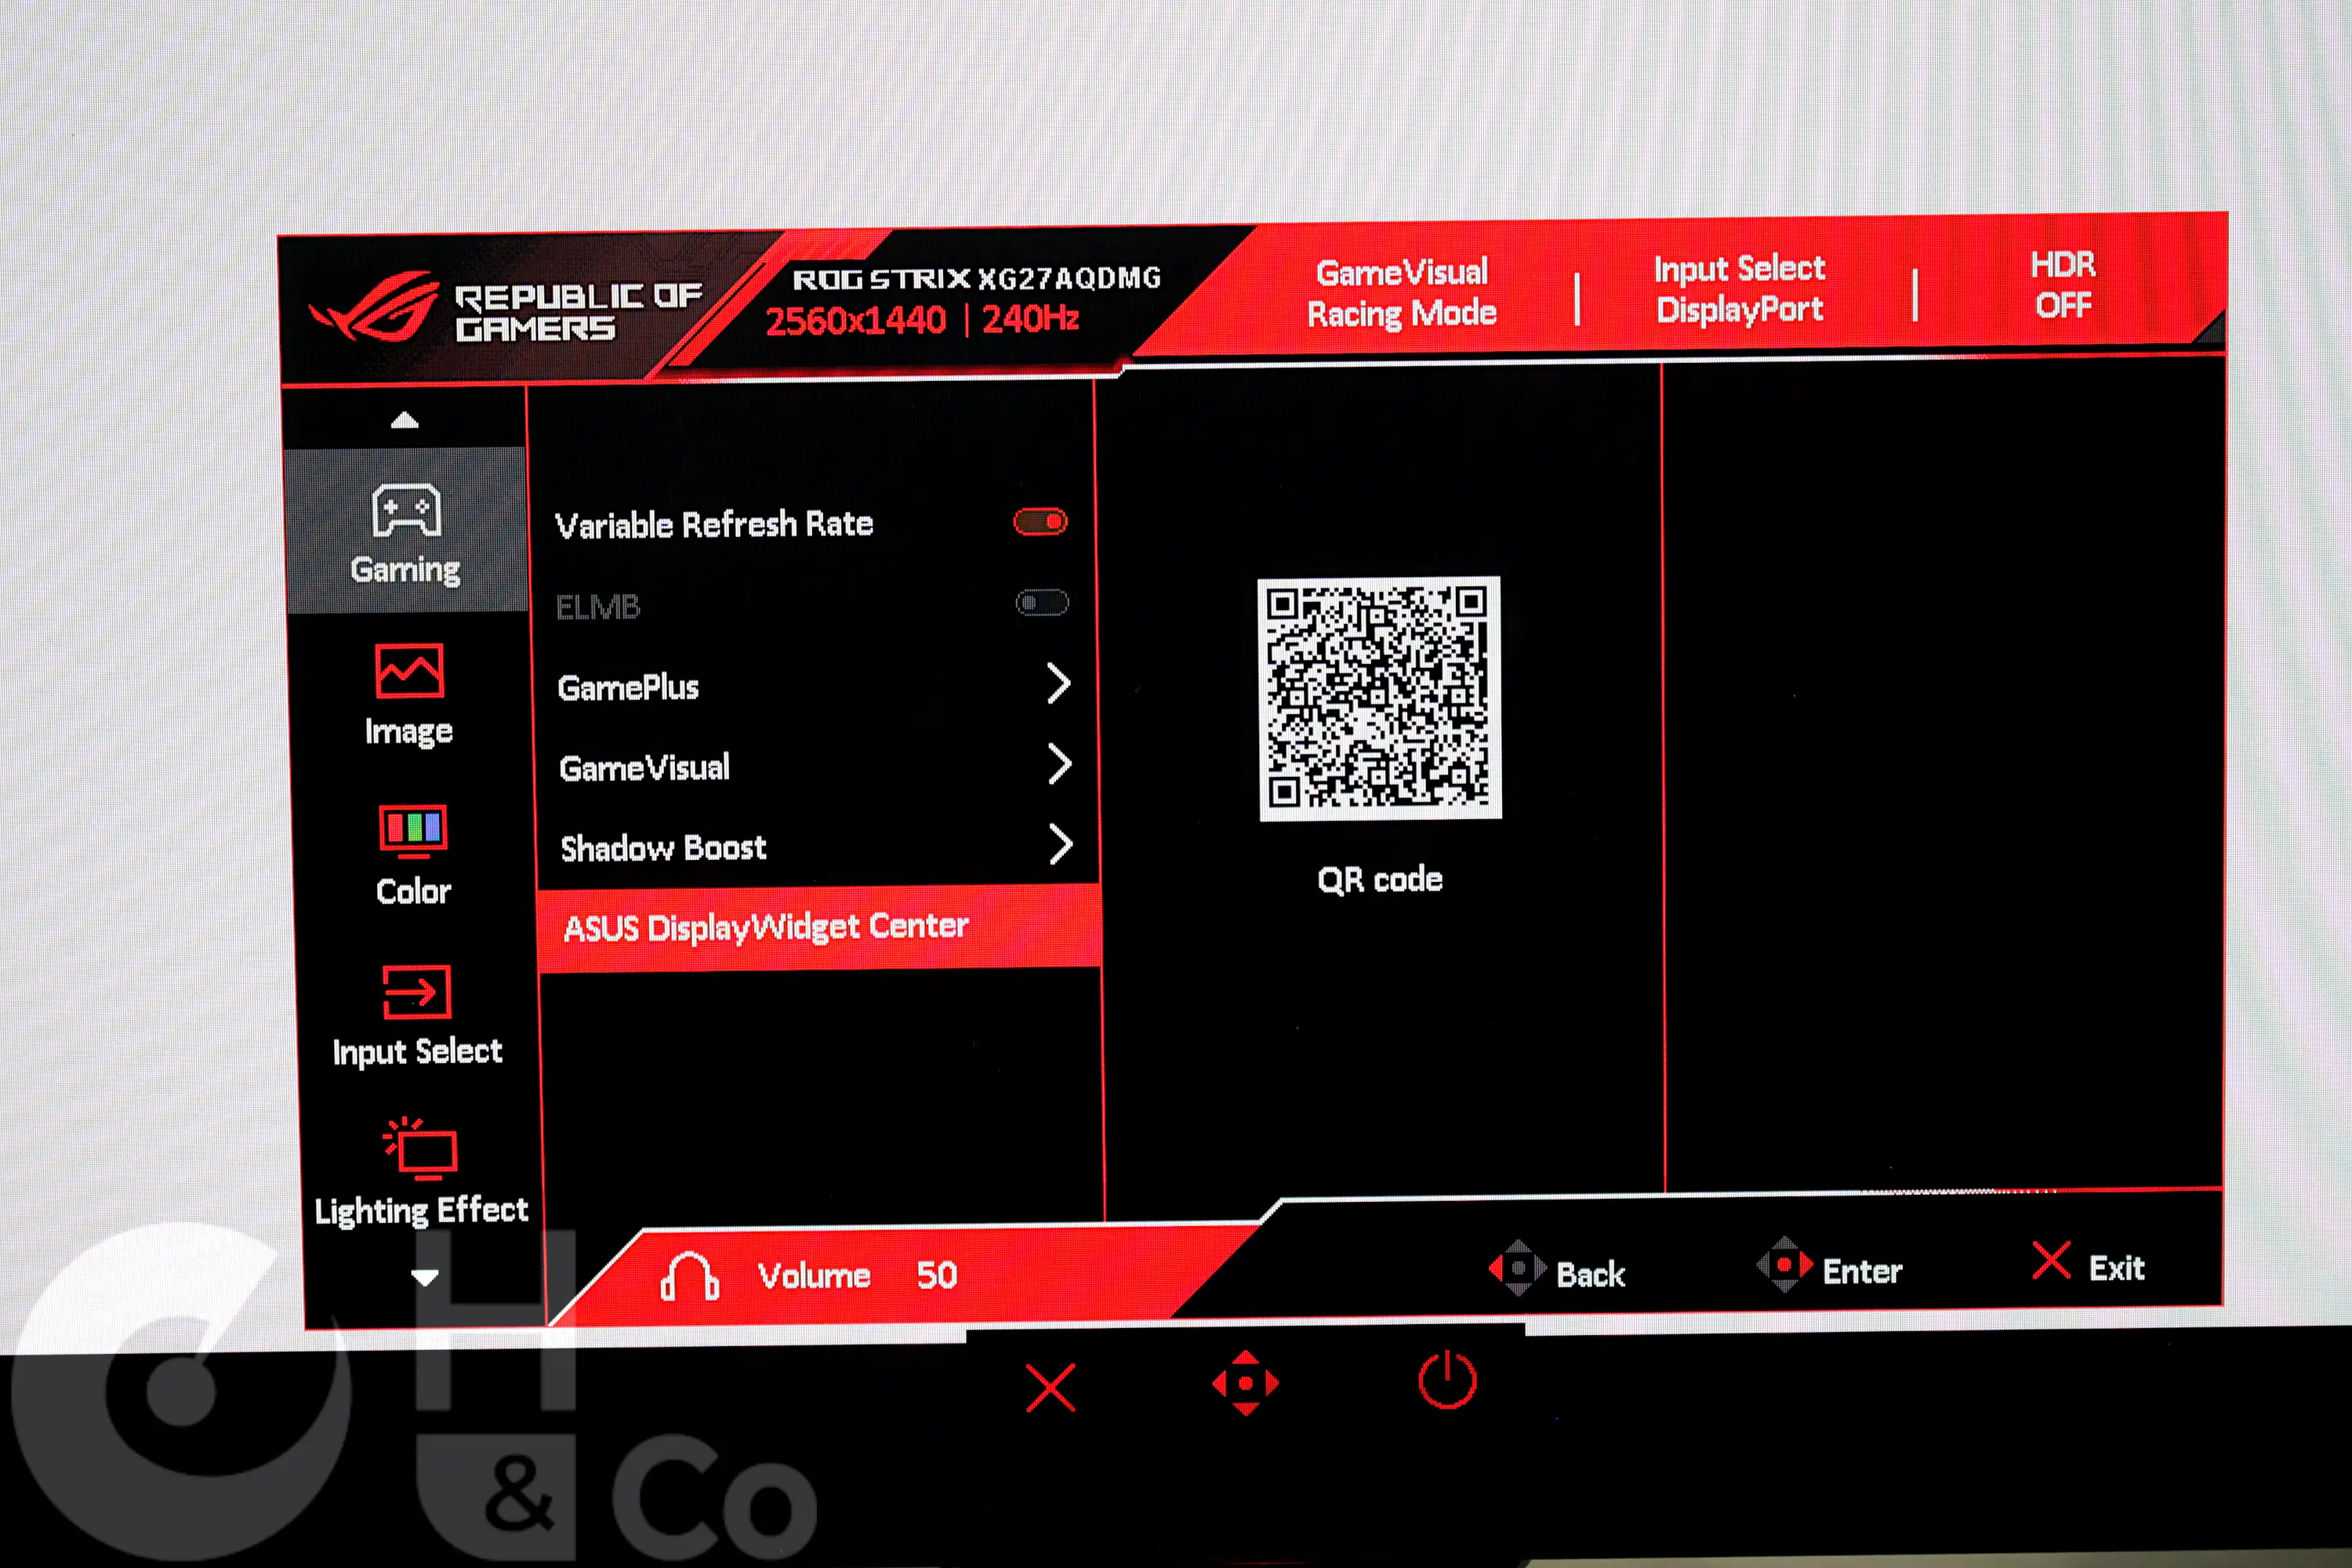Select the Input Select menu label
The image size is (2352, 1568).
[x=417, y=1052]
